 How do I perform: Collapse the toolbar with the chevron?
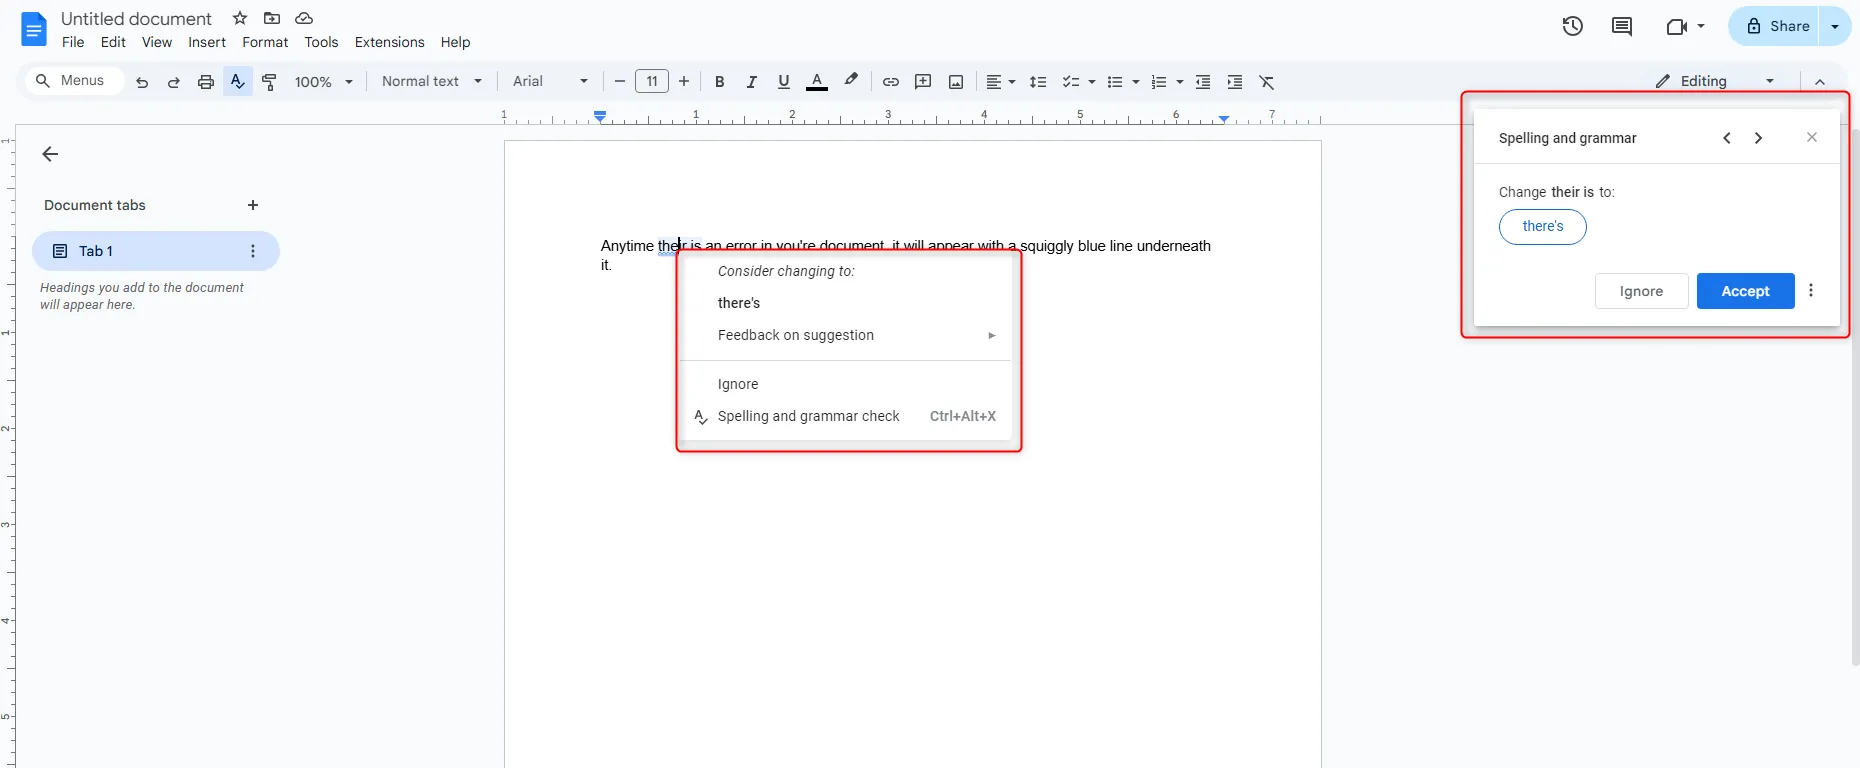coord(1820,82)
